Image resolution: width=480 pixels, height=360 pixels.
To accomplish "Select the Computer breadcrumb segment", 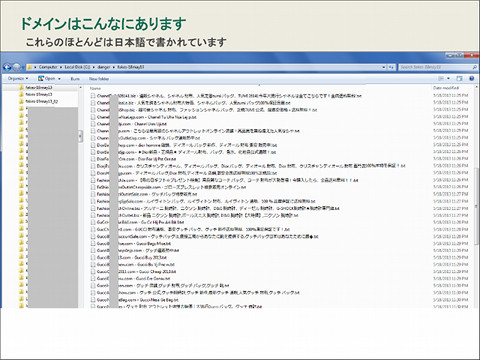I will 48,67.
